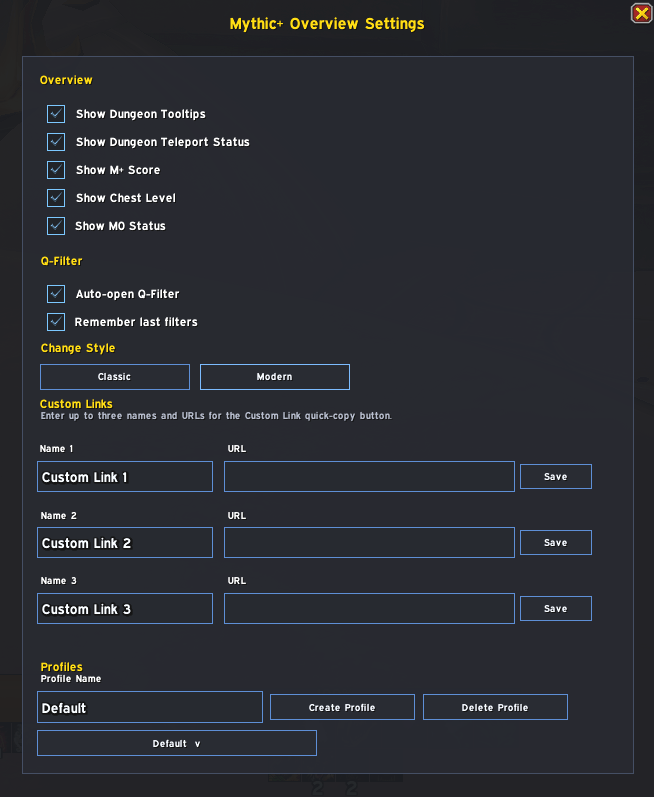The width and height of the screenshot is (654, 797).
Task: Save Custom Link 1
Action: (556, 477)
